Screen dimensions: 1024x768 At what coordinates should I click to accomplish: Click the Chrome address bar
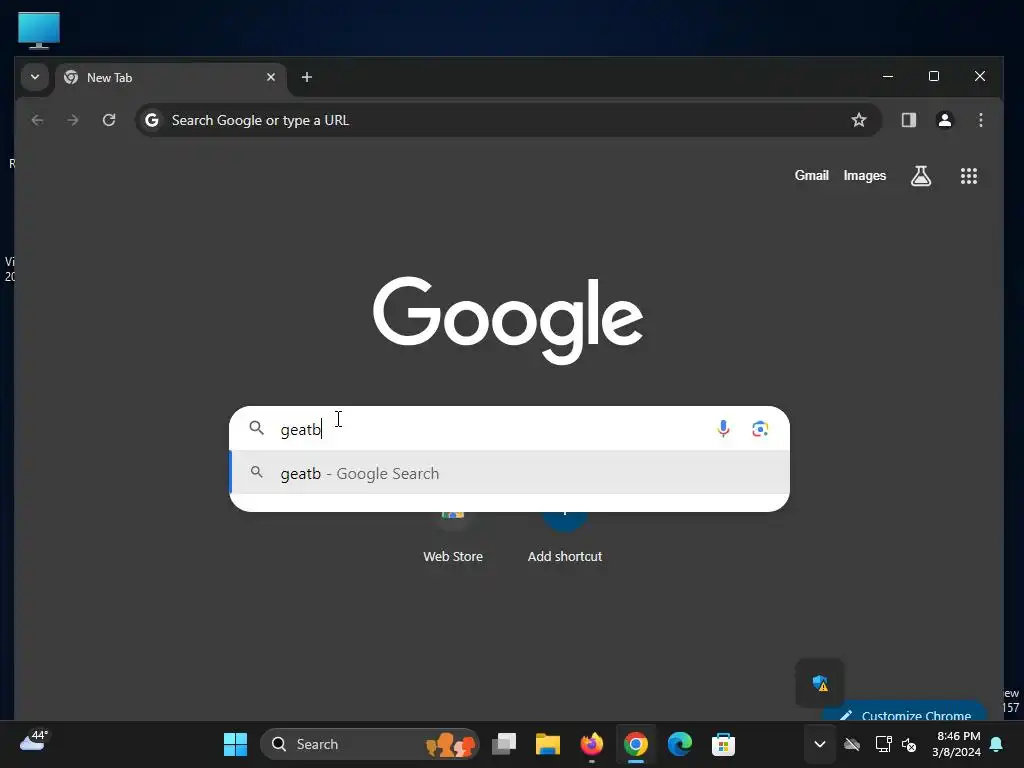(508, 120)
